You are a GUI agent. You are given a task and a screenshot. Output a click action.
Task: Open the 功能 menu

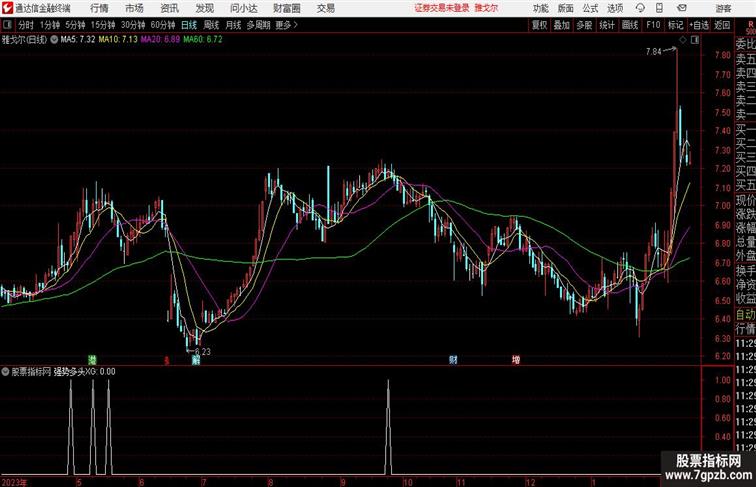pyautogui.click(x=540, y=8)
